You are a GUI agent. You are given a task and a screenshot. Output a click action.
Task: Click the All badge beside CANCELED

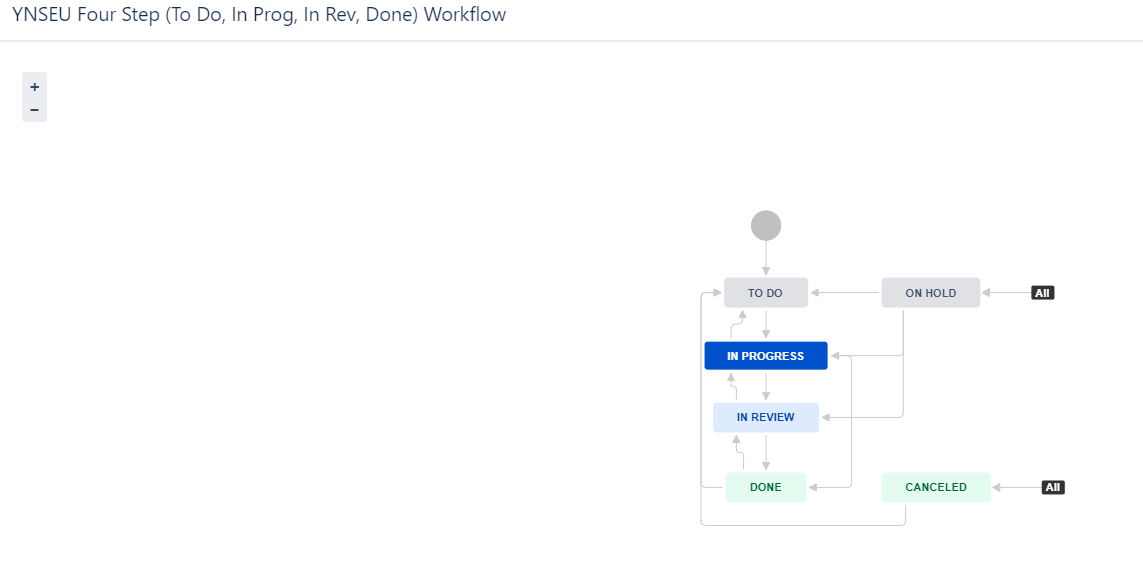[x=1053, y=487]
